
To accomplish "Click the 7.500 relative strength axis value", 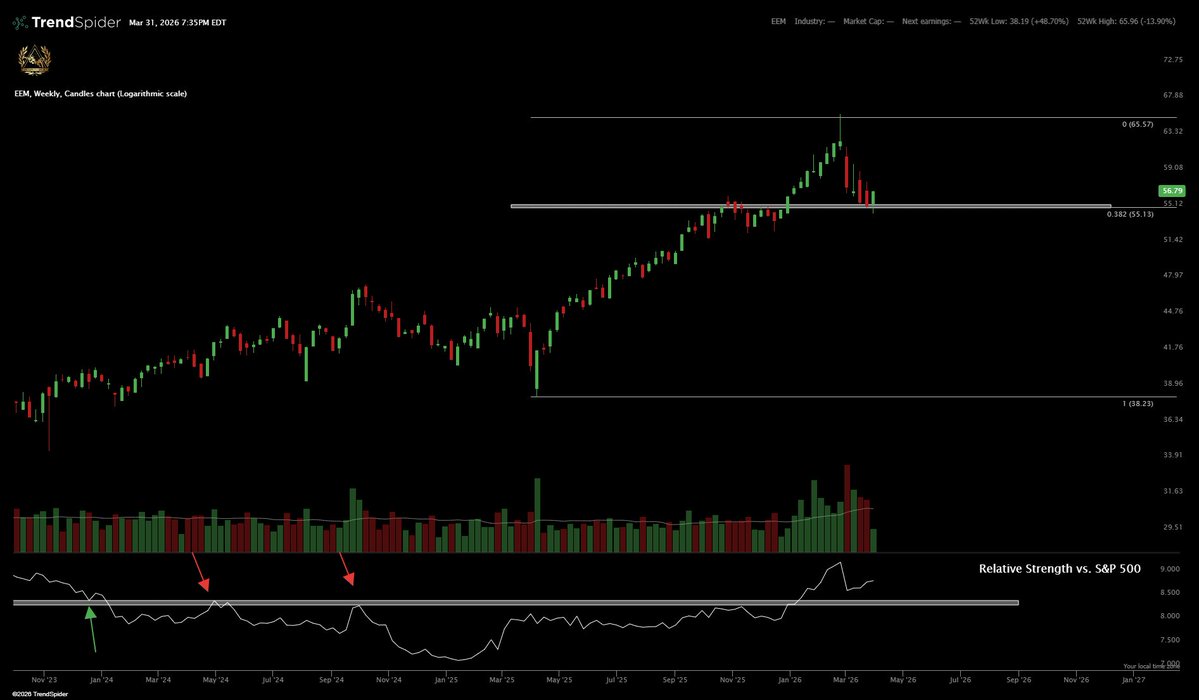I will pos(1170,640).
